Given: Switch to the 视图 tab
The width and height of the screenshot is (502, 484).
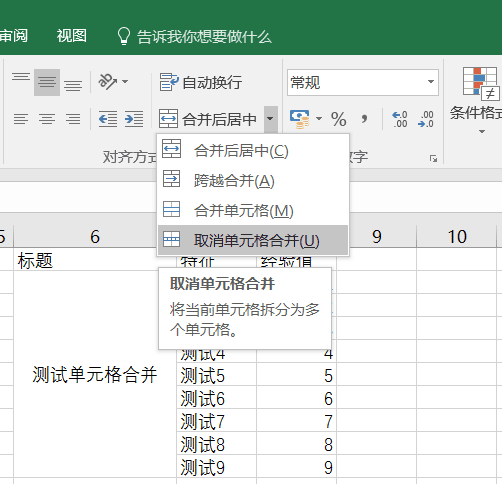Looking at the screenshot, I should 72,36.
